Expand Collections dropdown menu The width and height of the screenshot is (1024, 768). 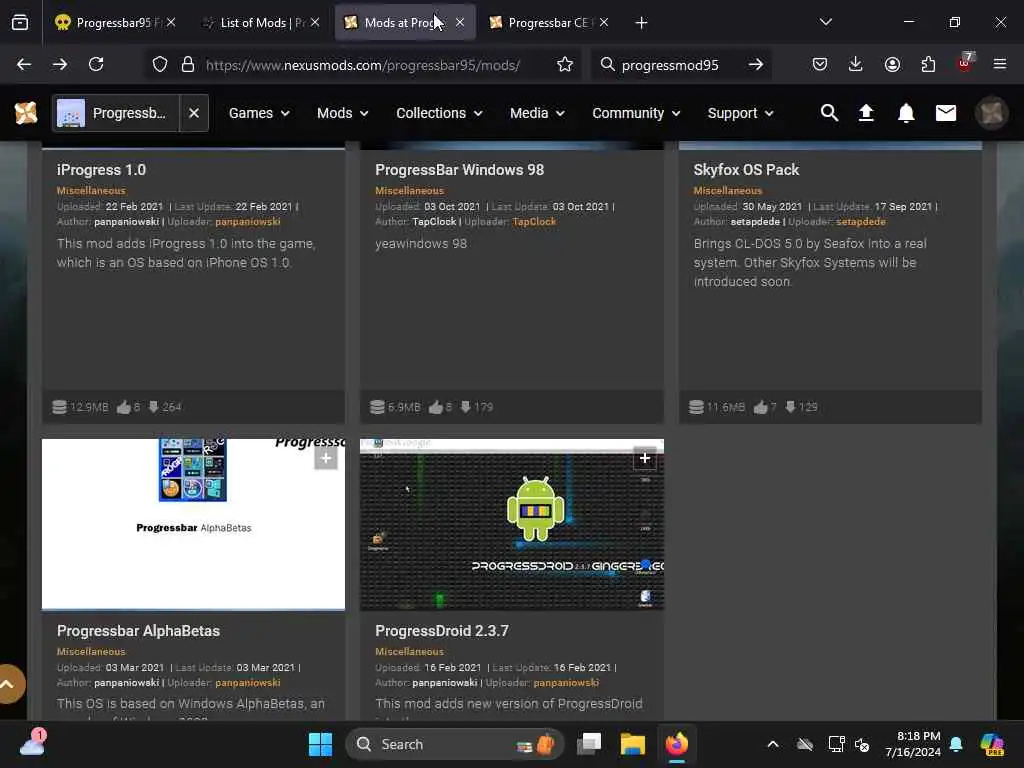point(439,113)
